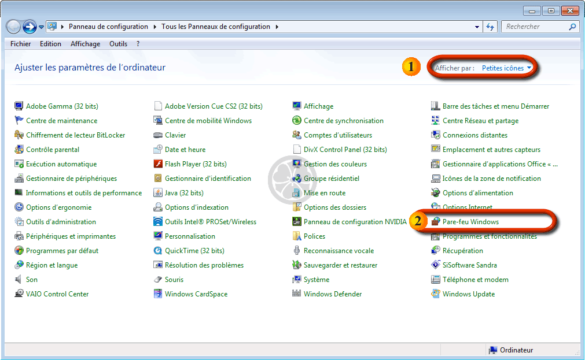Open the Fichier menu
Viewport: 585px width, 360px height.
(x=21, y=44)
